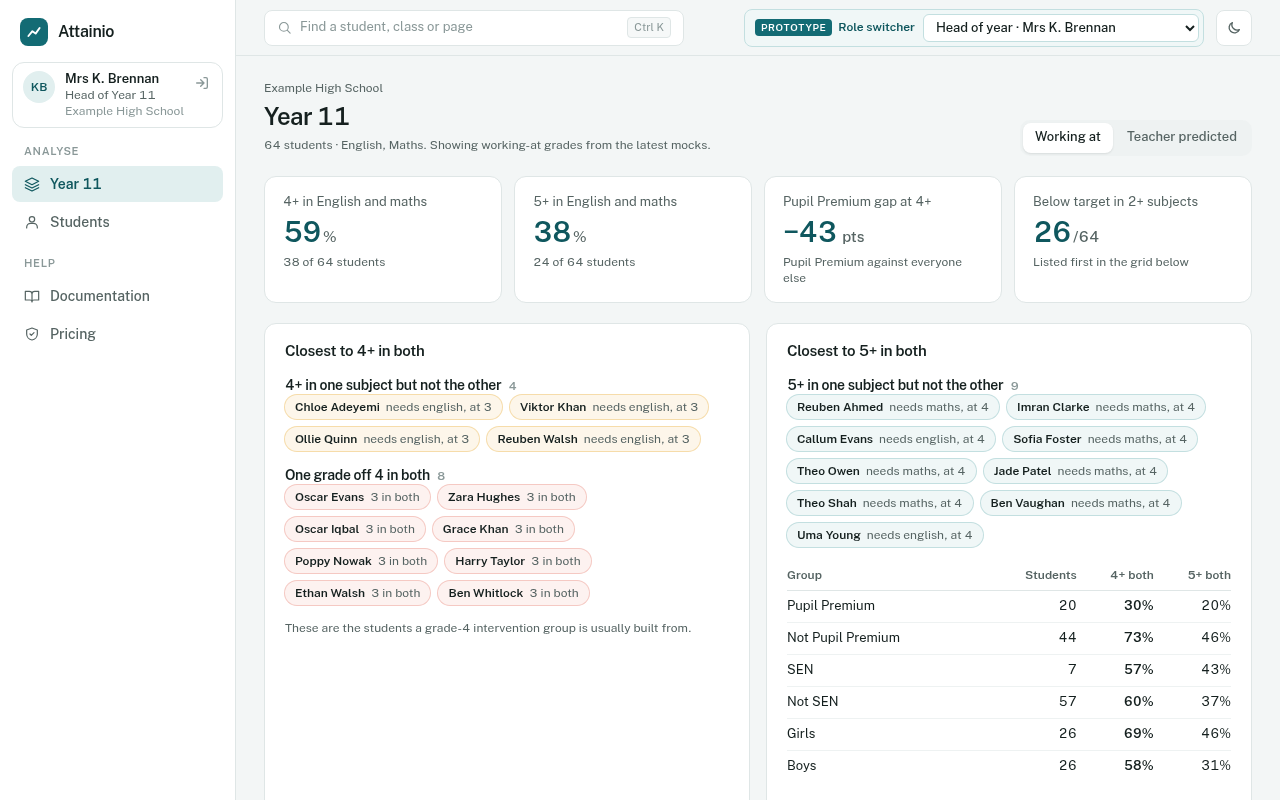Open Jade Patel's chip
The height and width of the screenshot is (800, 1280).
tap(1075, 471)
